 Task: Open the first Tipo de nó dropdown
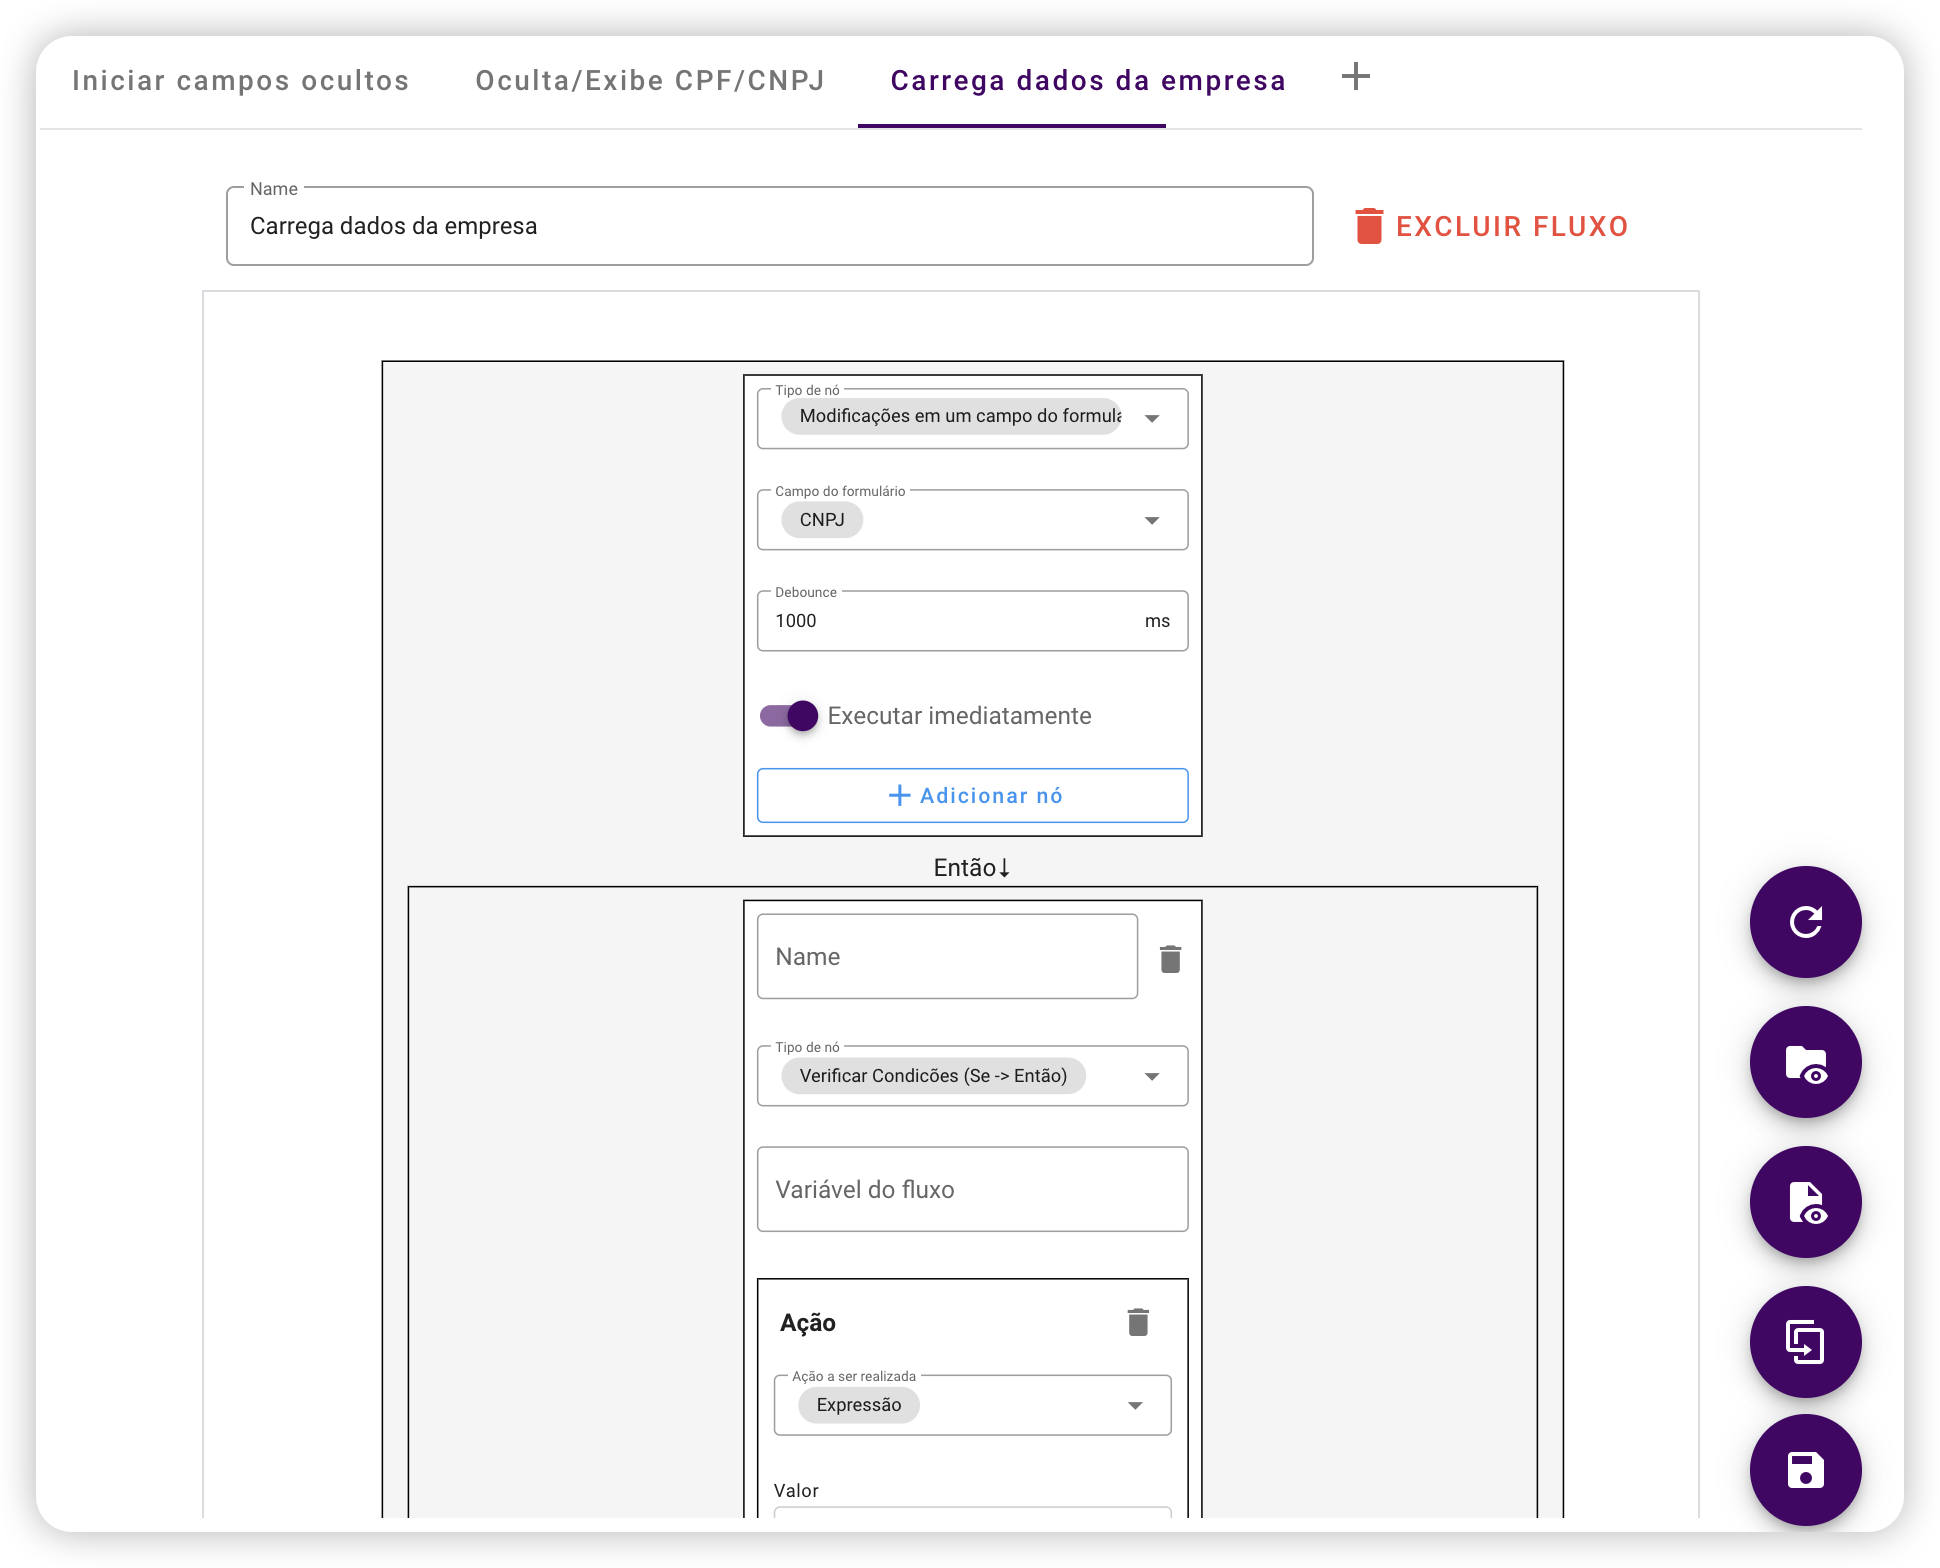972,418
